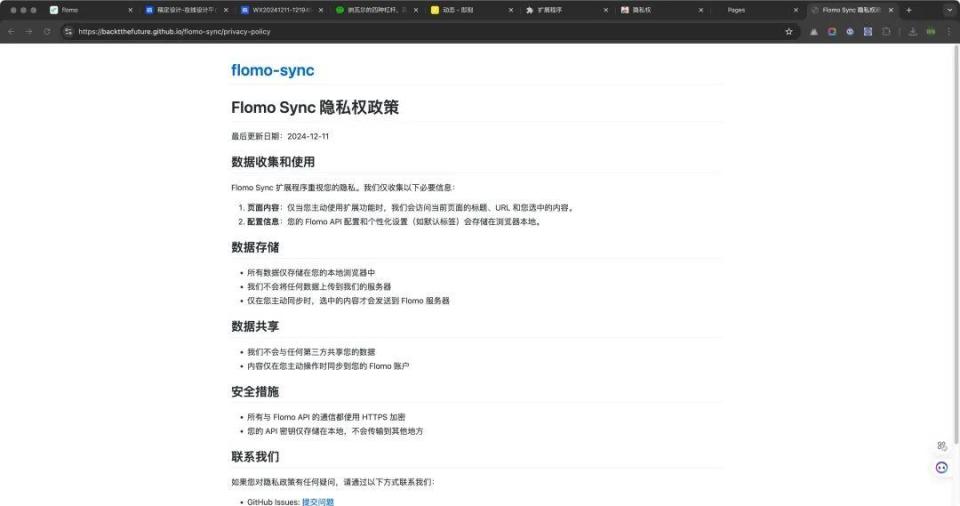The width and height of the screenshot is (960, 506).
Task: Open the Extensions puzzle menu
Action: tap(886, 31)
